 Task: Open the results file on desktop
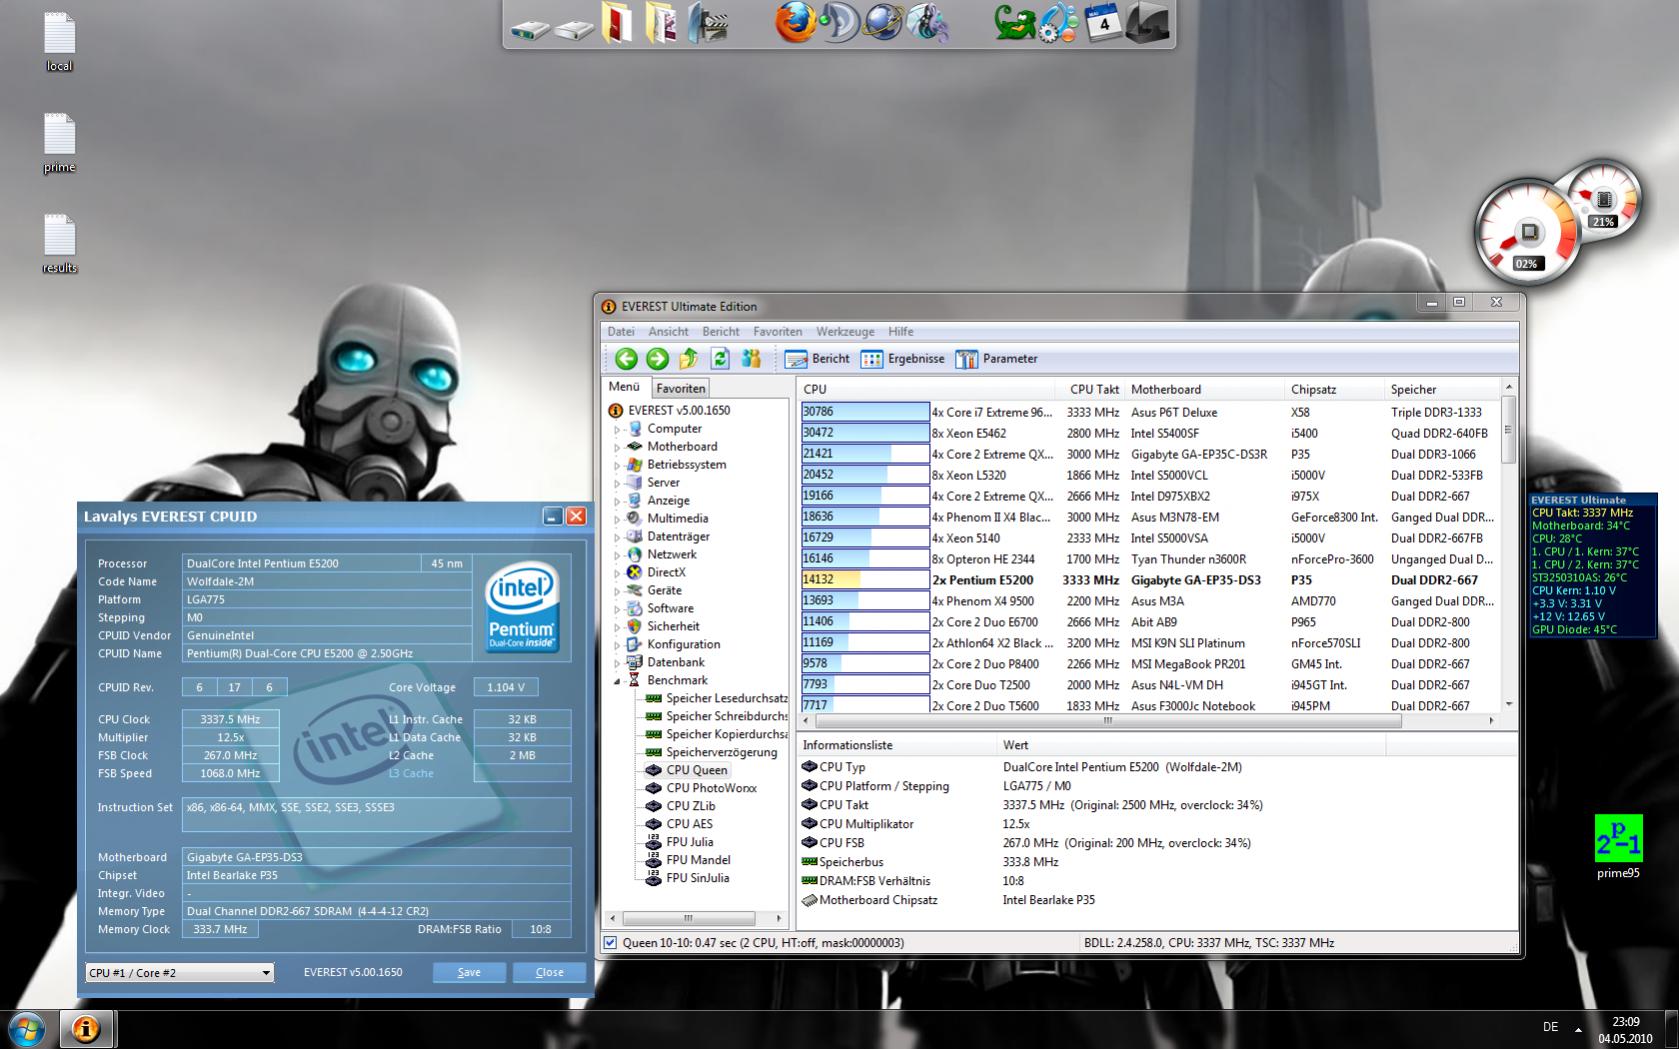[59, 244]
